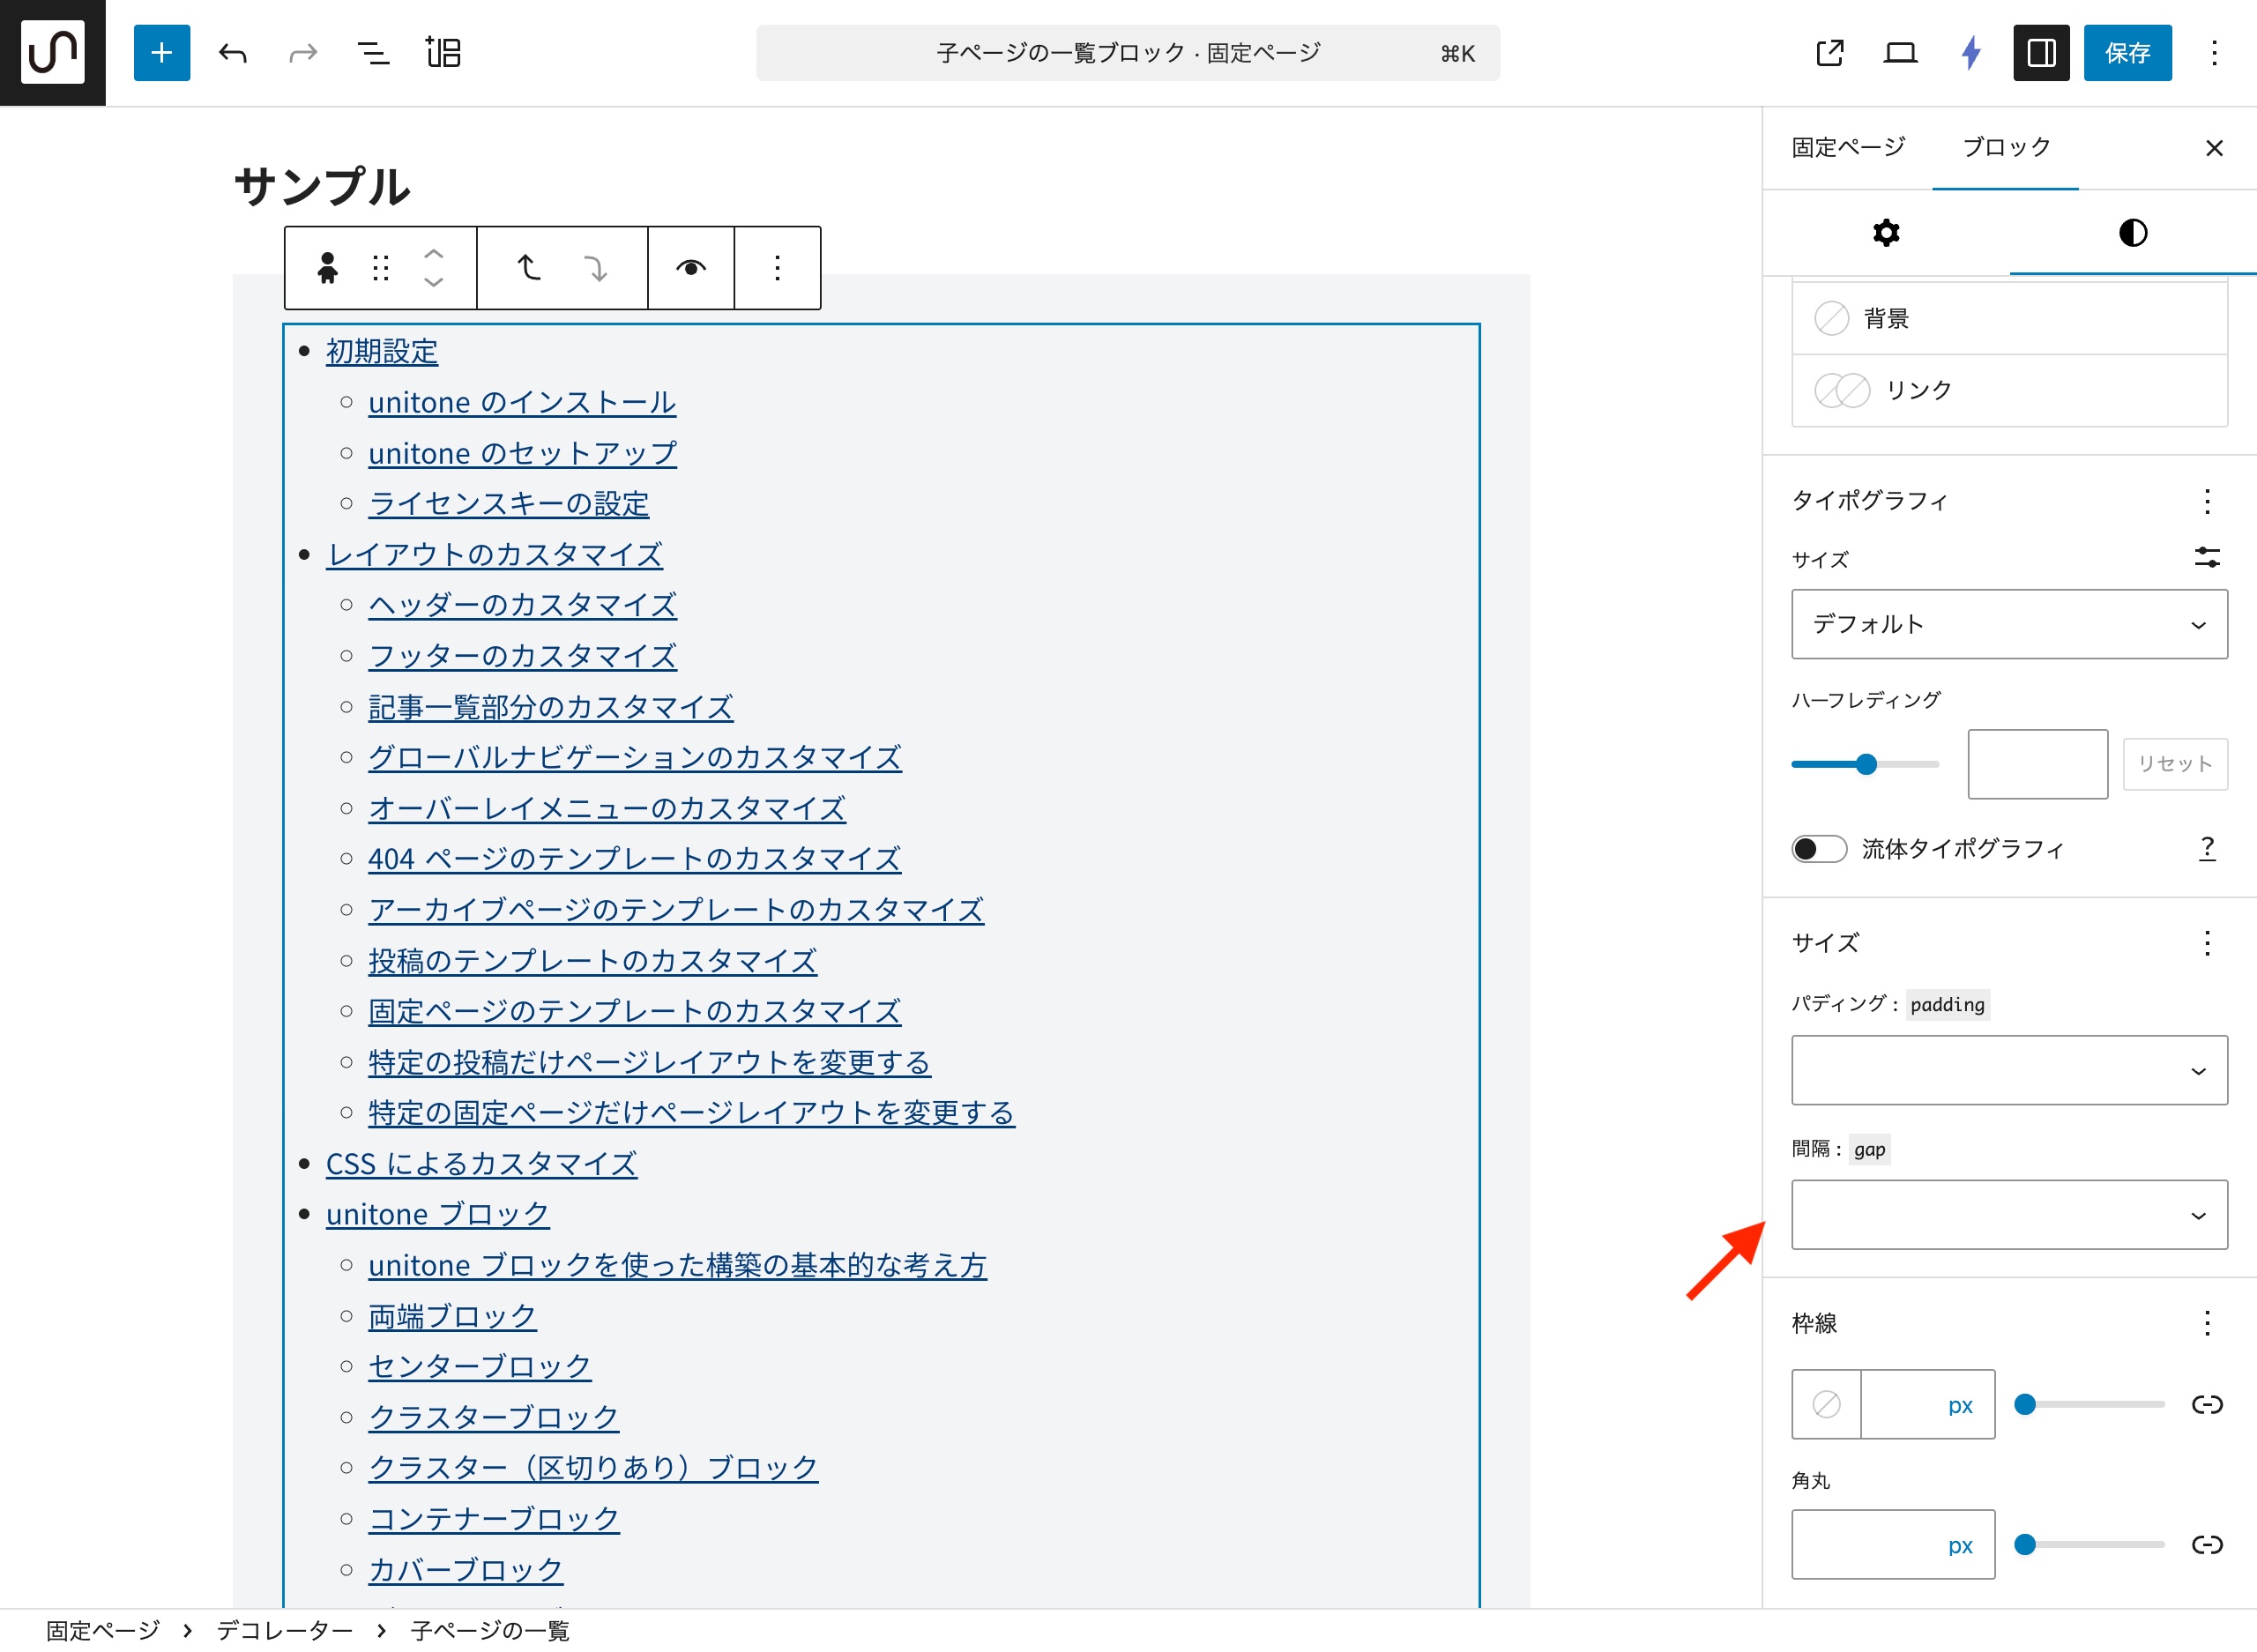The width and height of the screenshot is (2257, 1652).
Task: Open the gap 間隔 dropdown
Action: pos(2008,1214)
